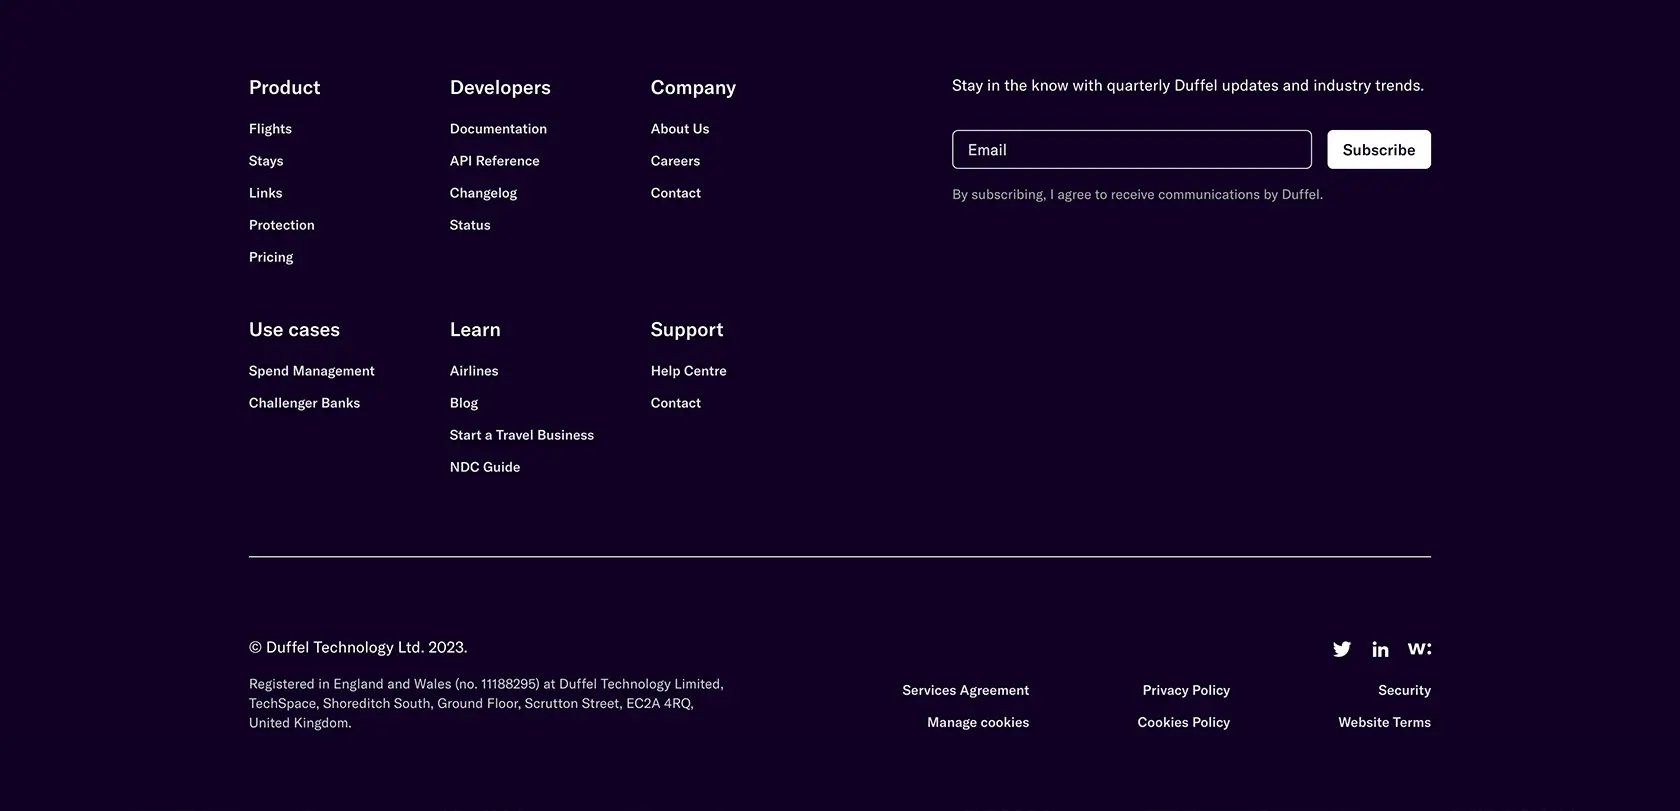Screen dimensions: 1680x811
Task: Click the Support heading
Action: tap(687, 329)
